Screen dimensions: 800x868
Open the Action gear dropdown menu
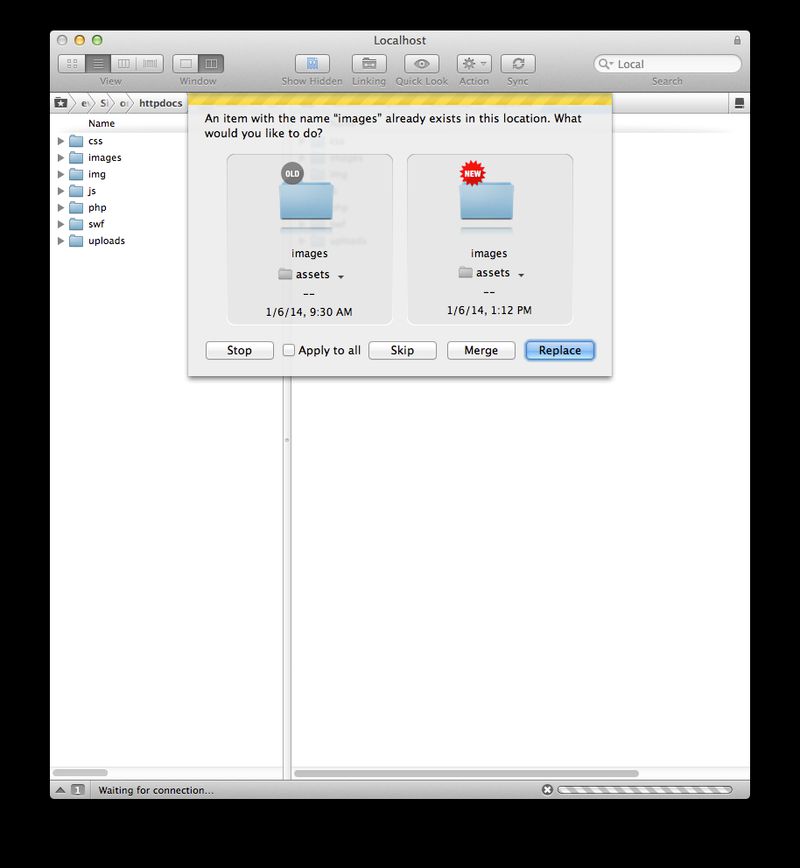[474, 64]
